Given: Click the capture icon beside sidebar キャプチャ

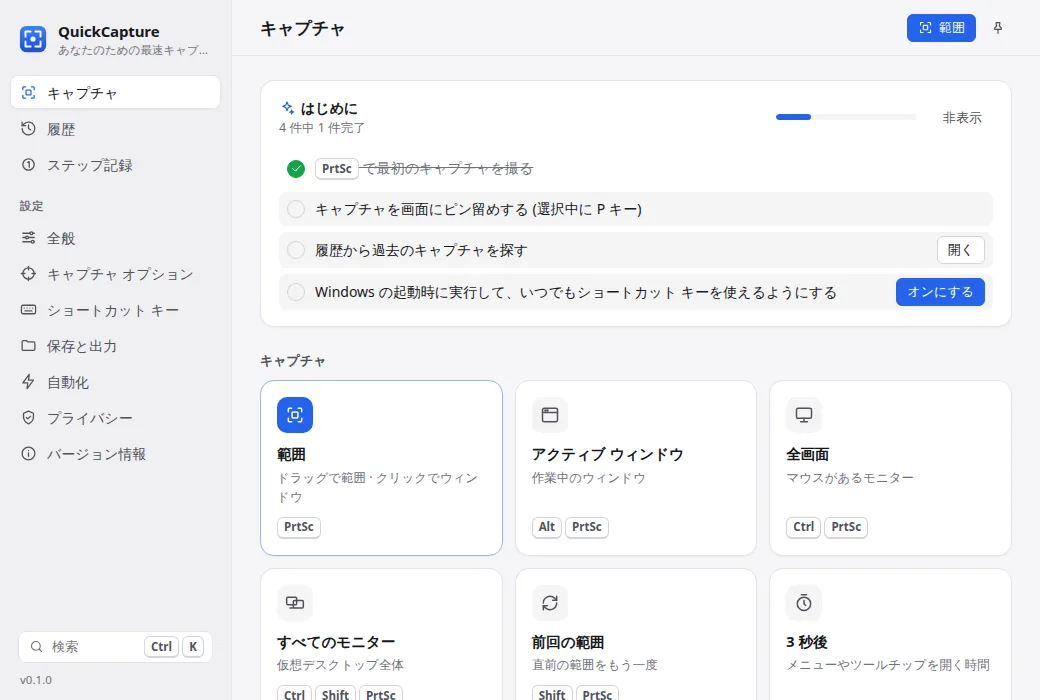Looking at the screenshot, I should [x=28, y=92].
